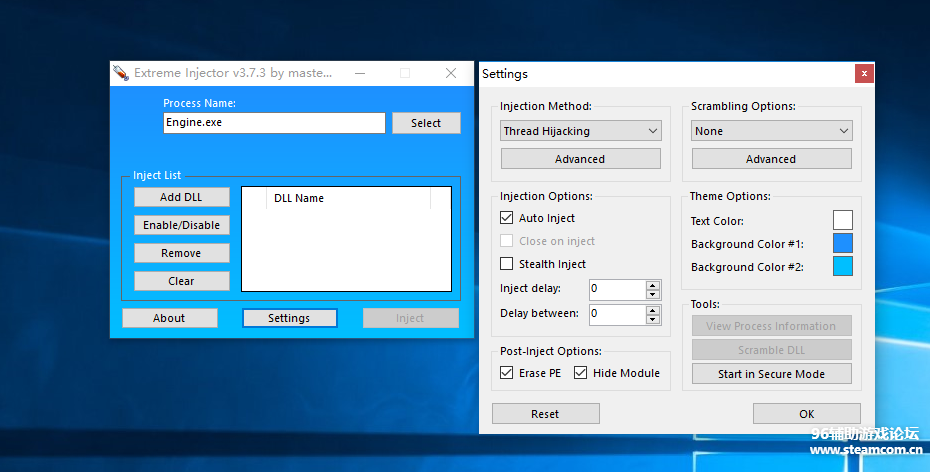Clear the inject list
The width and height of the screenshot is (930, 472).
tap(181, 281)
